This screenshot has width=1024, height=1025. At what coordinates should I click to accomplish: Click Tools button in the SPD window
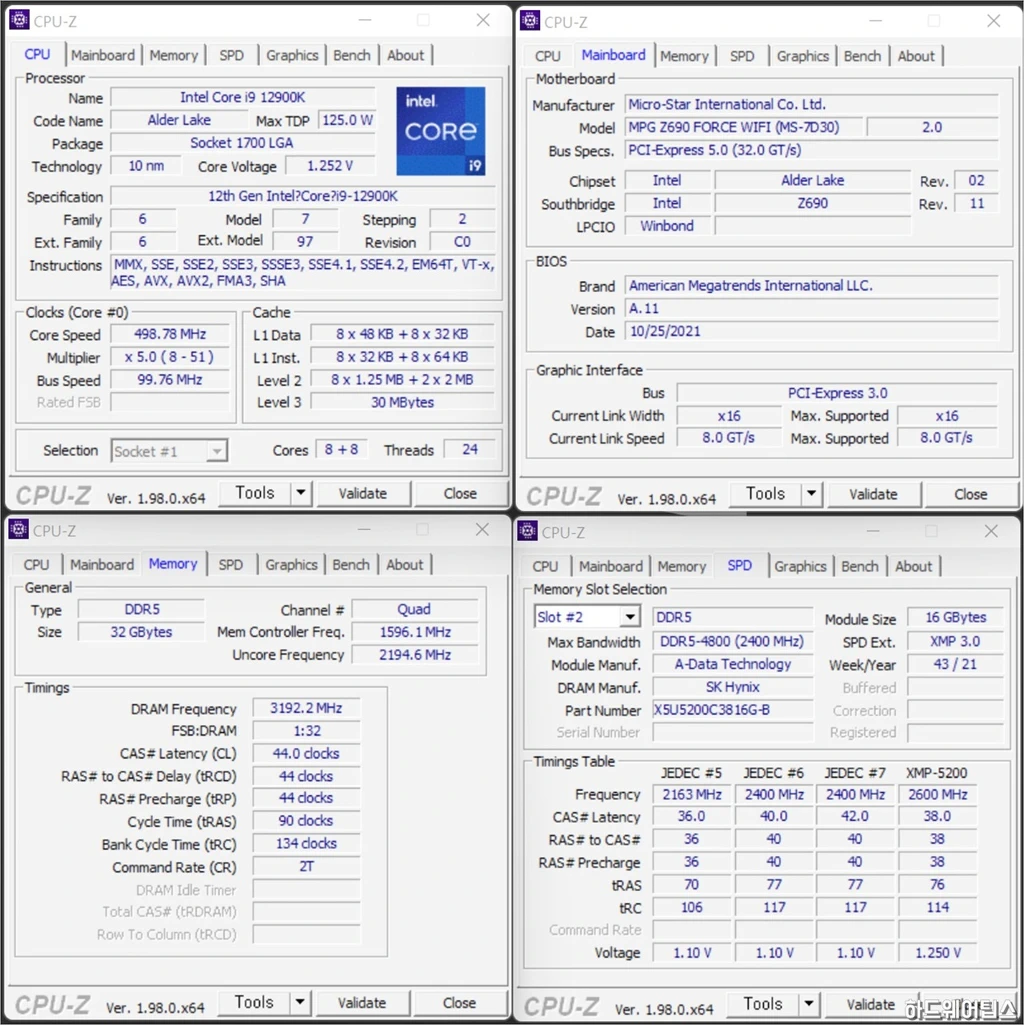pyautogui.click(x=763, y=1003)
